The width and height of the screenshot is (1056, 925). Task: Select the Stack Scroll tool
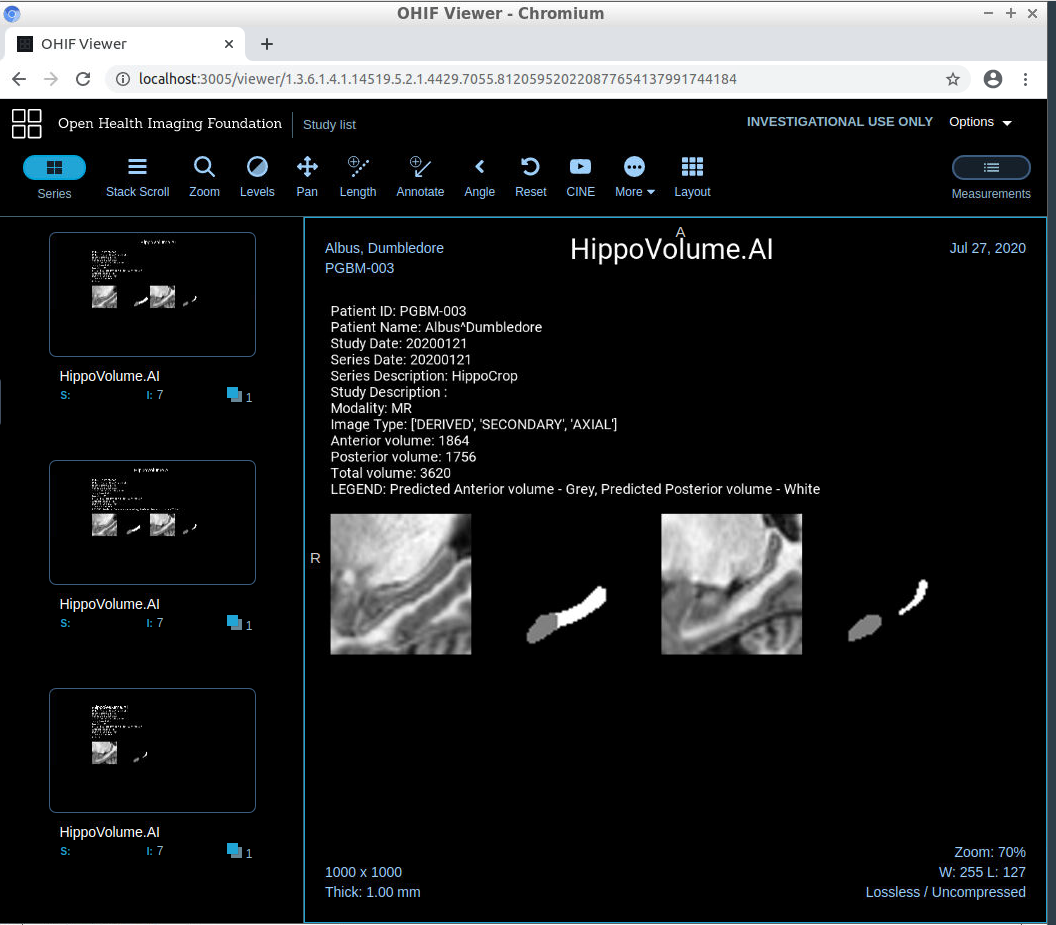pyautogui.click(x=137, y=177)
